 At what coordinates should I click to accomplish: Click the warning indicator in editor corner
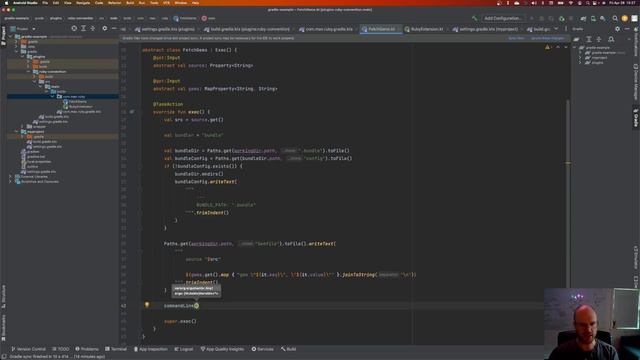coord(547,47)
